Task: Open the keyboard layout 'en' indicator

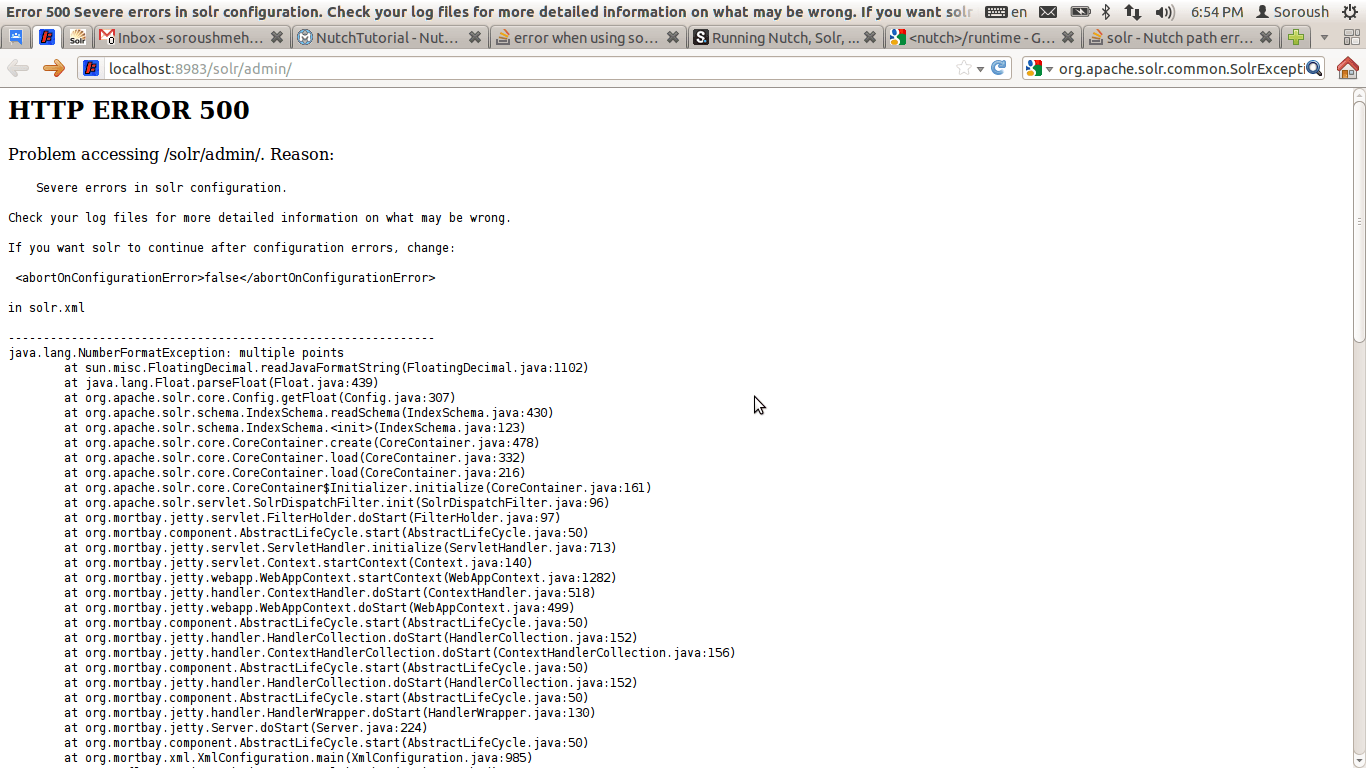Action: coord(1006,12)
